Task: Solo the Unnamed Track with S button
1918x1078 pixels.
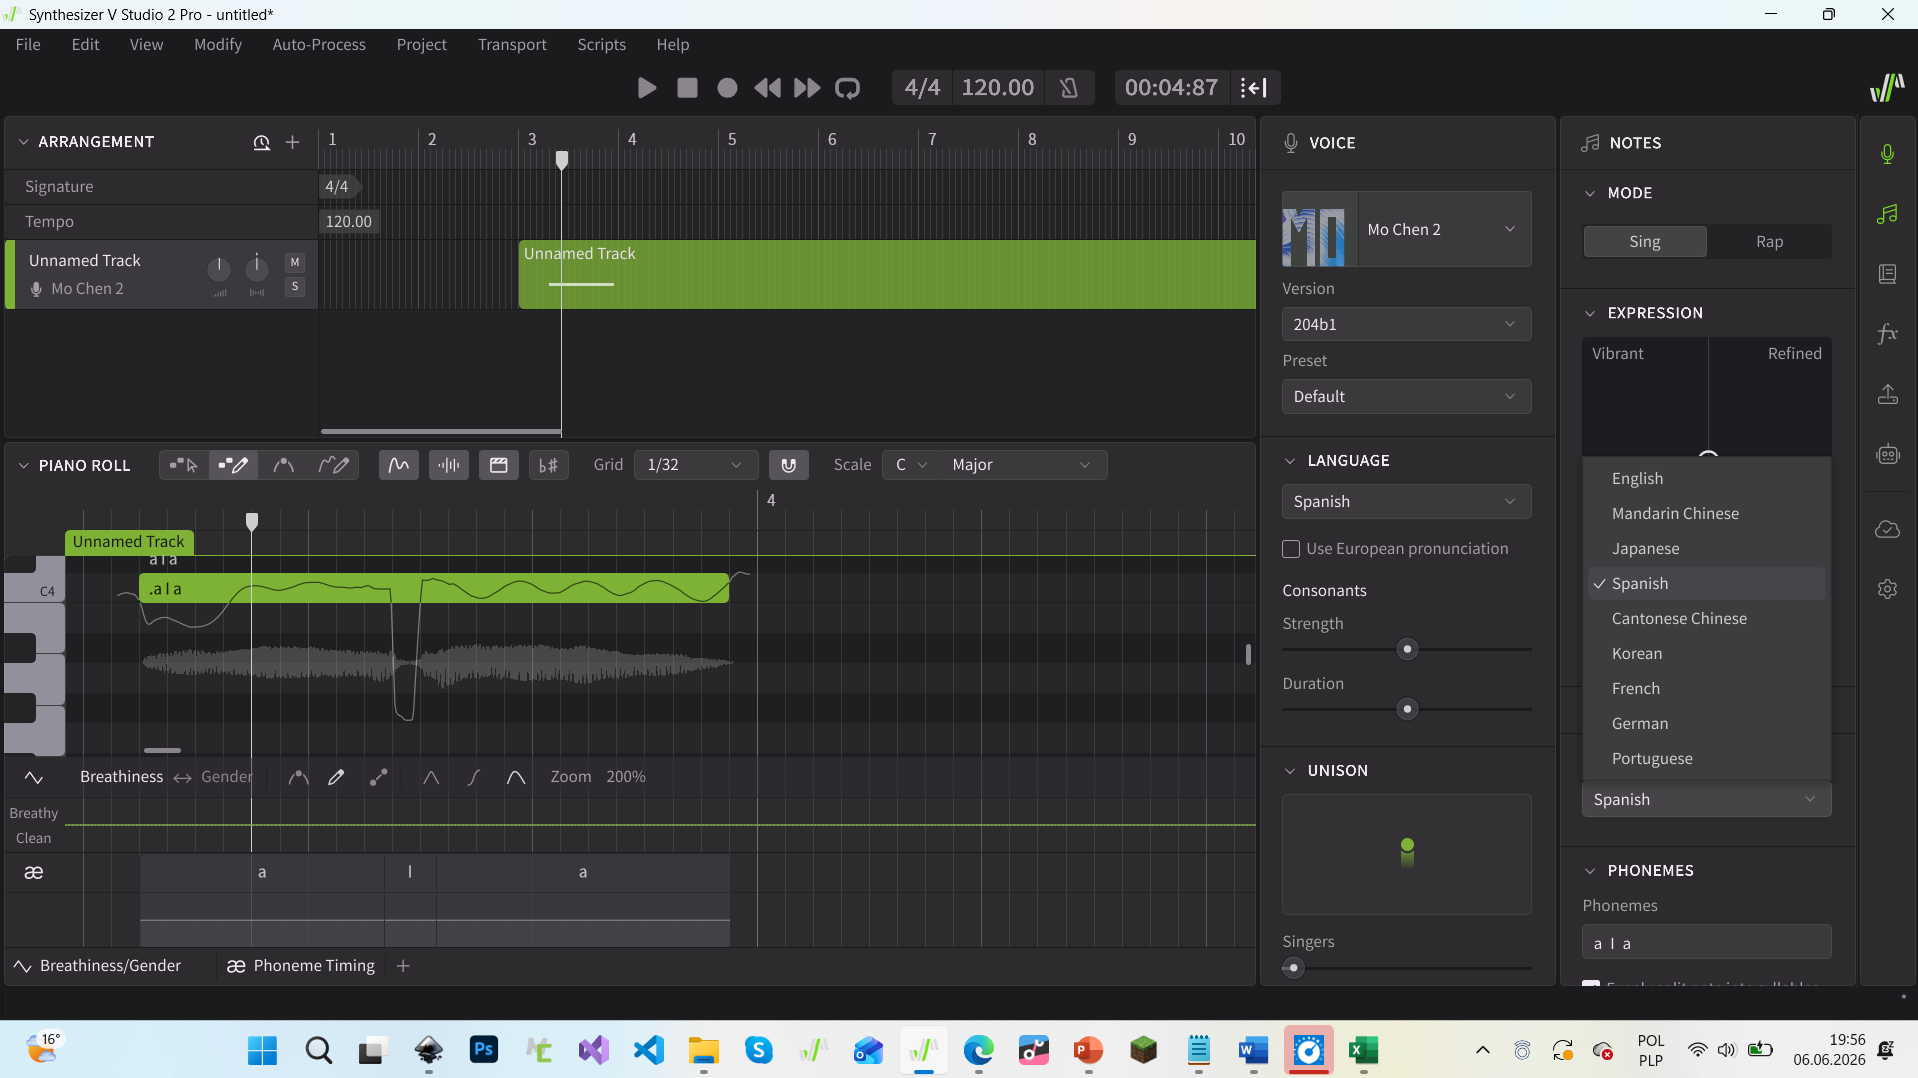Action: (x=295, y=287)
